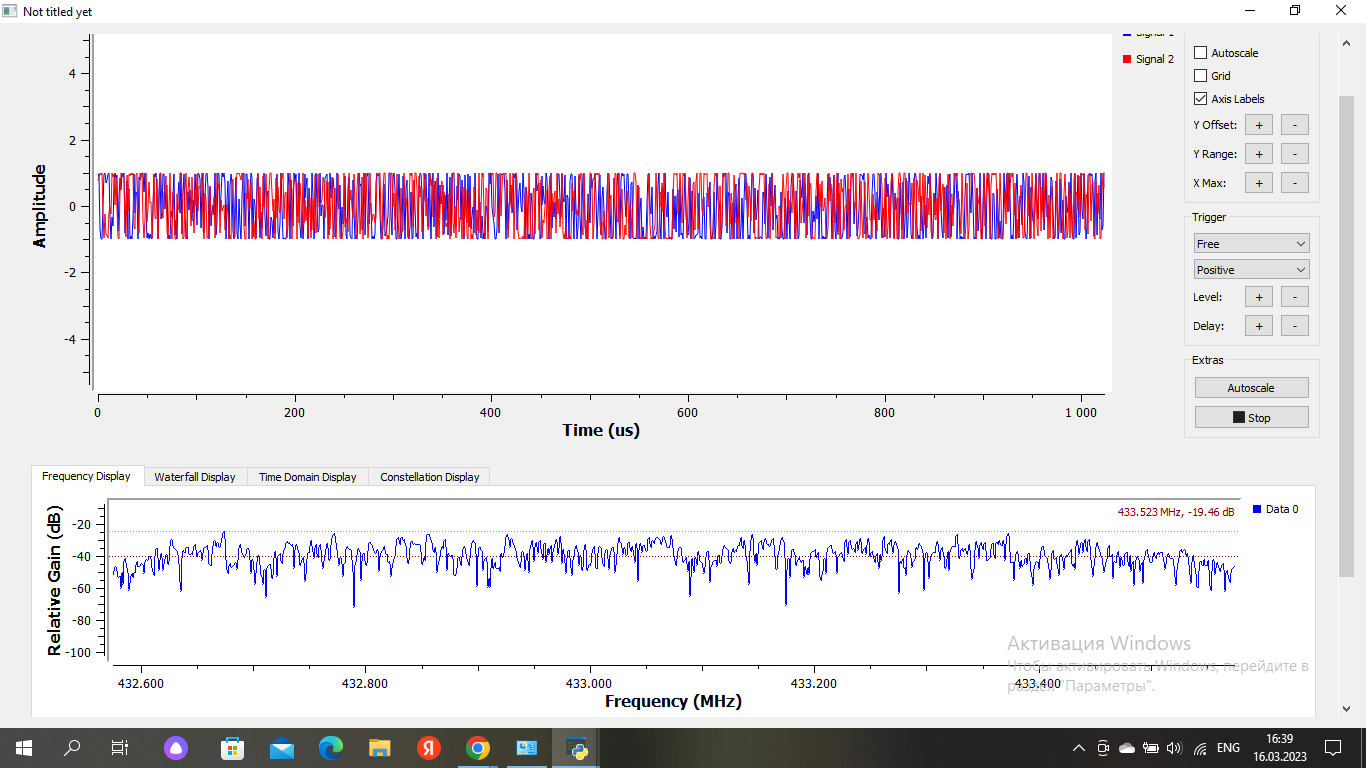Increase X Max with the plus button
Screen dimensions: 1366x768
(1258, 183)
